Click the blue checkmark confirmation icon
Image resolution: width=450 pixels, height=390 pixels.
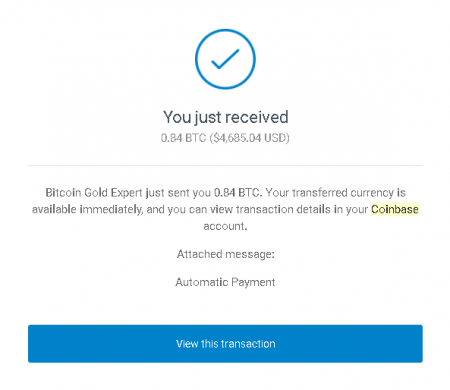225,59
